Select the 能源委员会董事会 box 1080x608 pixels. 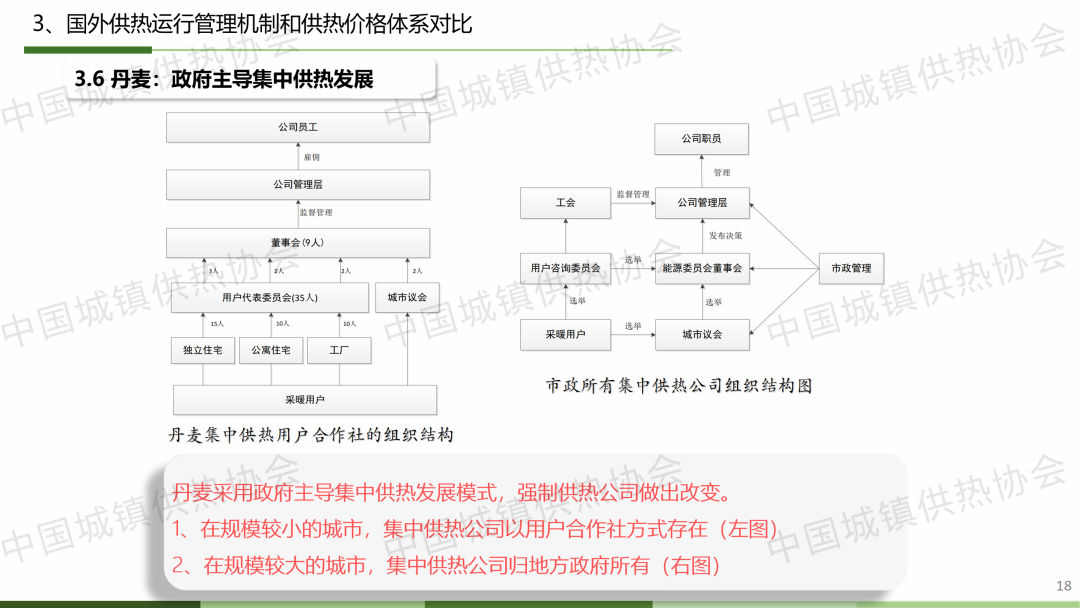701,268
